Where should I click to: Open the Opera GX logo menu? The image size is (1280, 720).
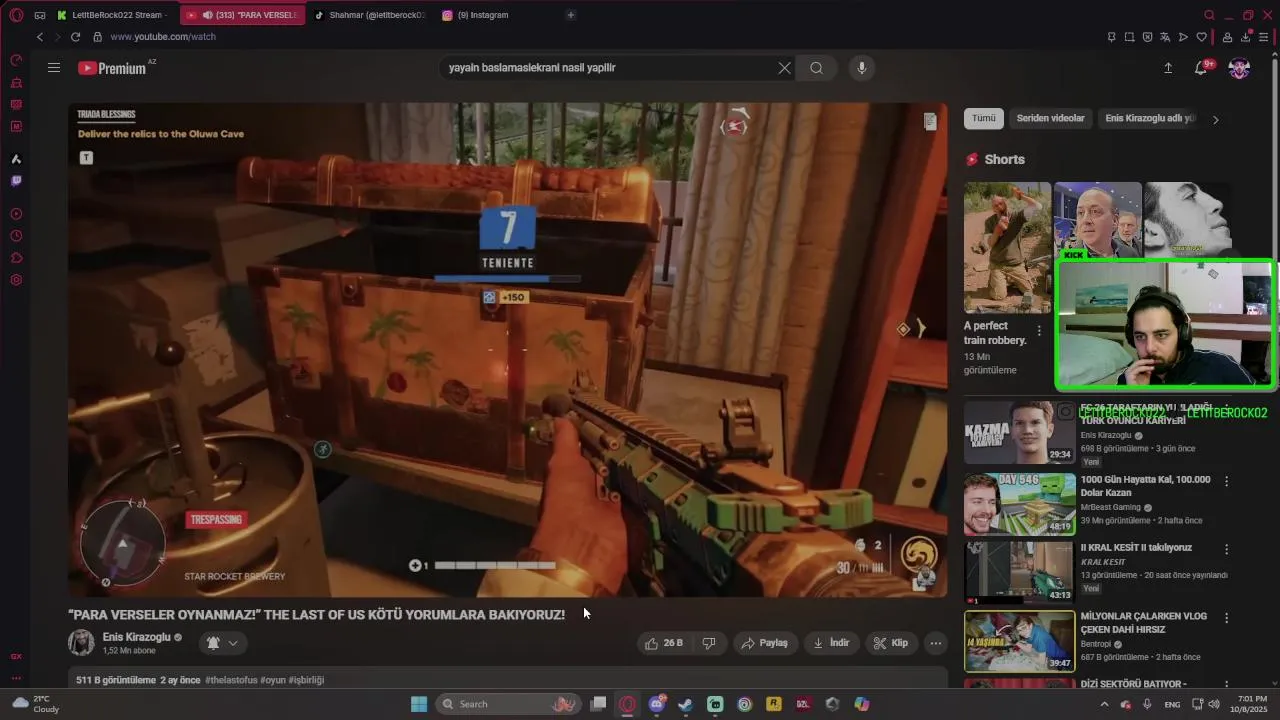pyautogui.click(x=16, y=15)
